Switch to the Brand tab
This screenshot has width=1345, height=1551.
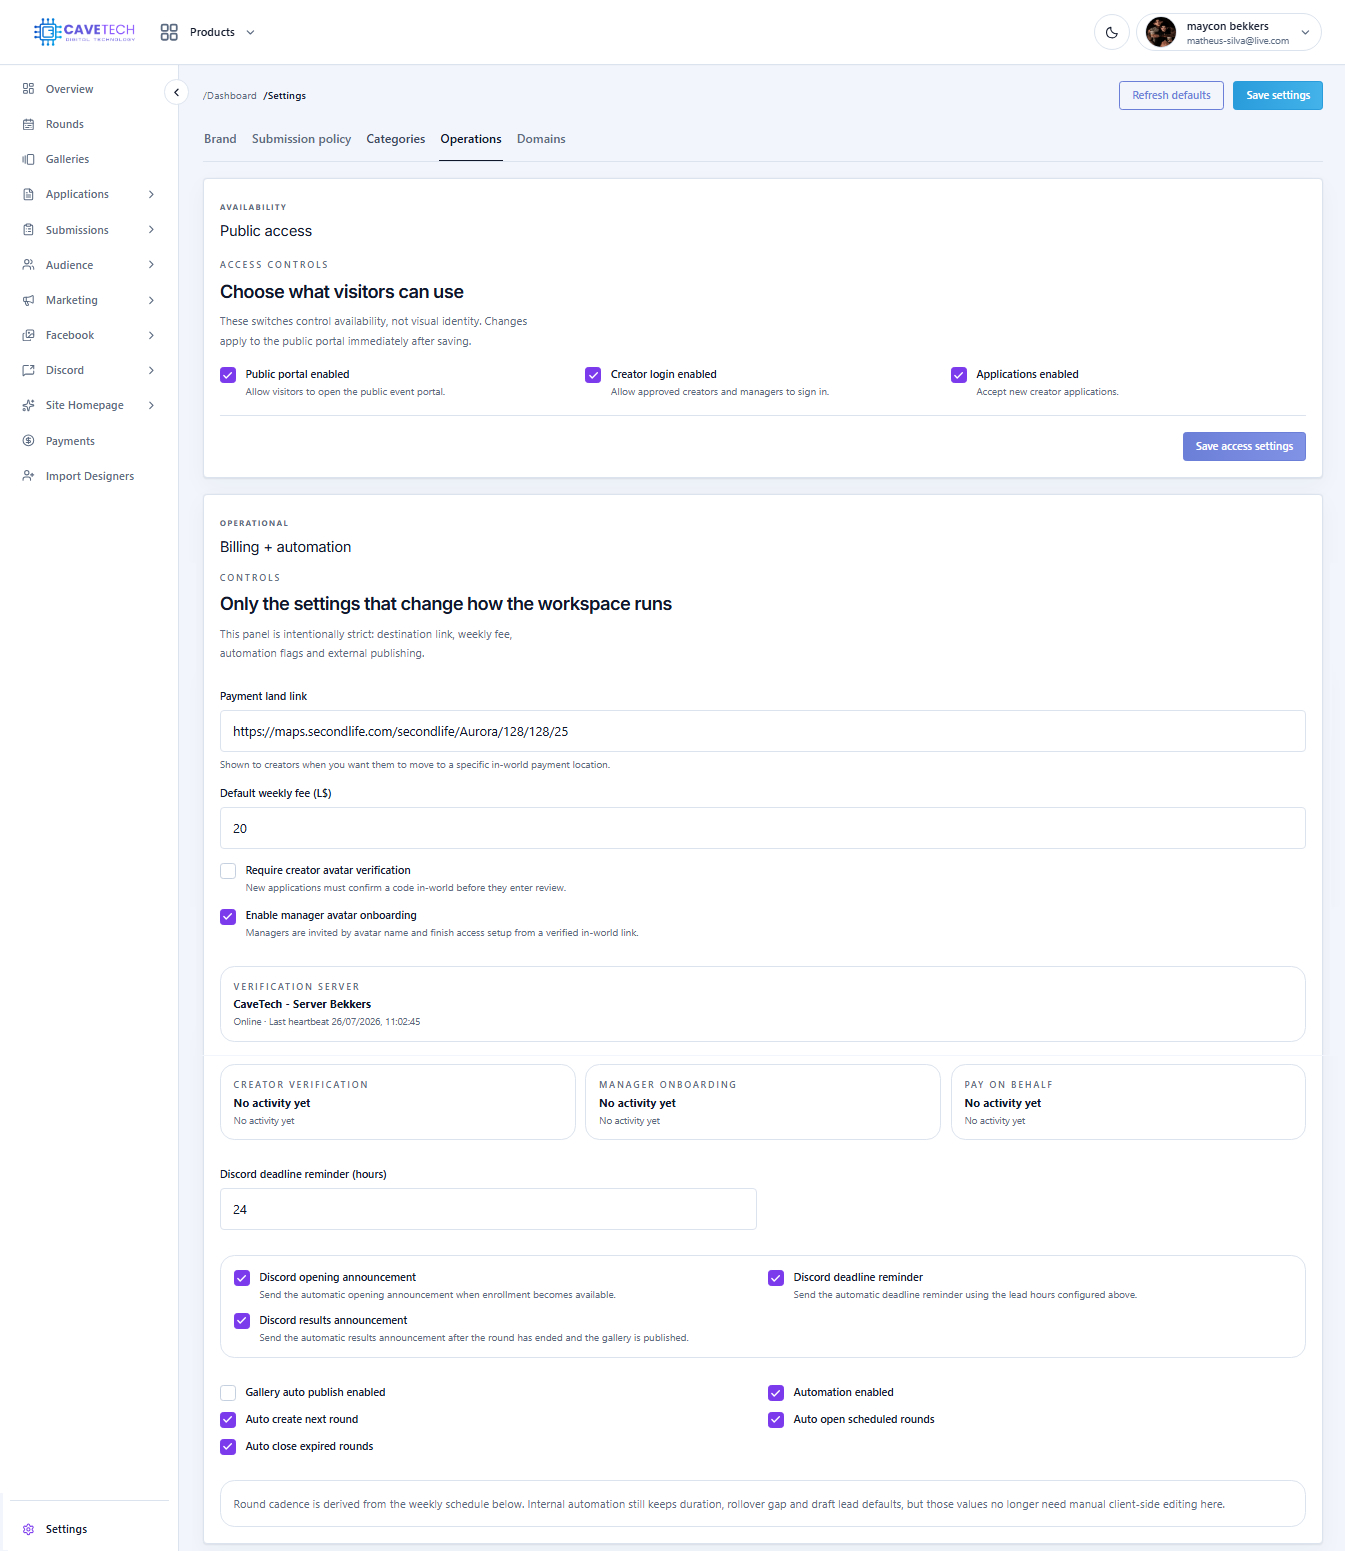(220, 139)
